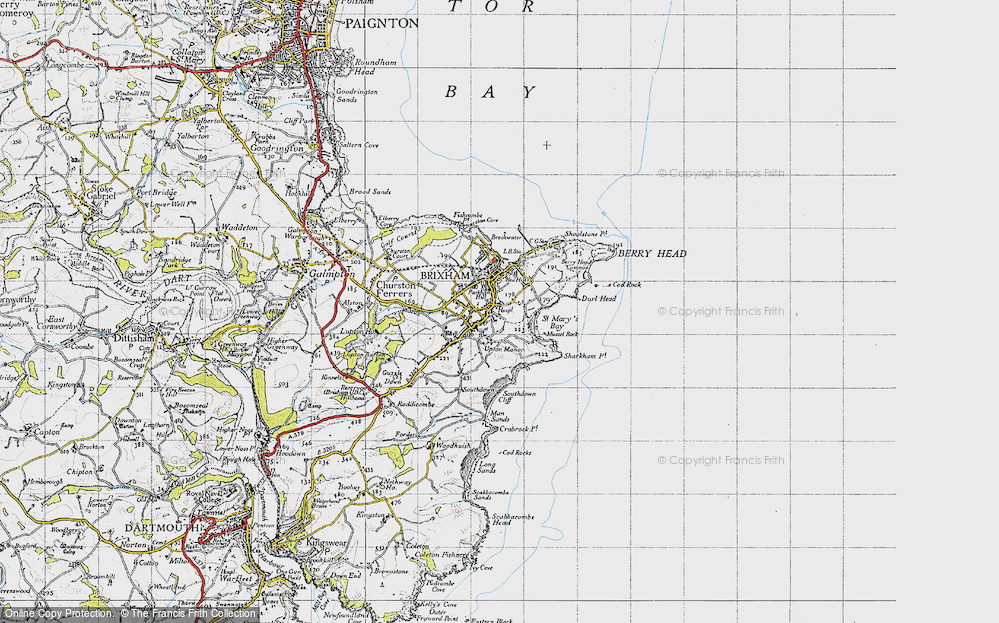The height and width of the screenshot is (623, 999).
Task: Click the BAY sea label
Action: tap(489, 92)
